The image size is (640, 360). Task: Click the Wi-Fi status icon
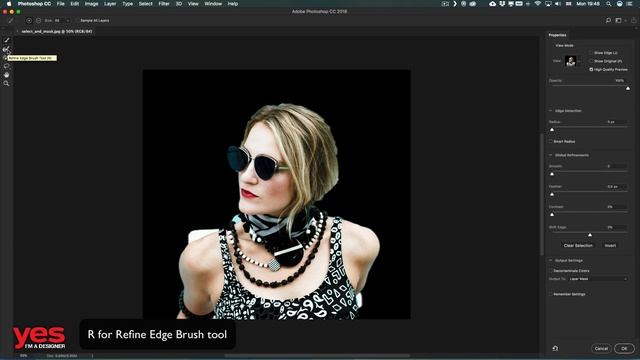tap(538, 4)
